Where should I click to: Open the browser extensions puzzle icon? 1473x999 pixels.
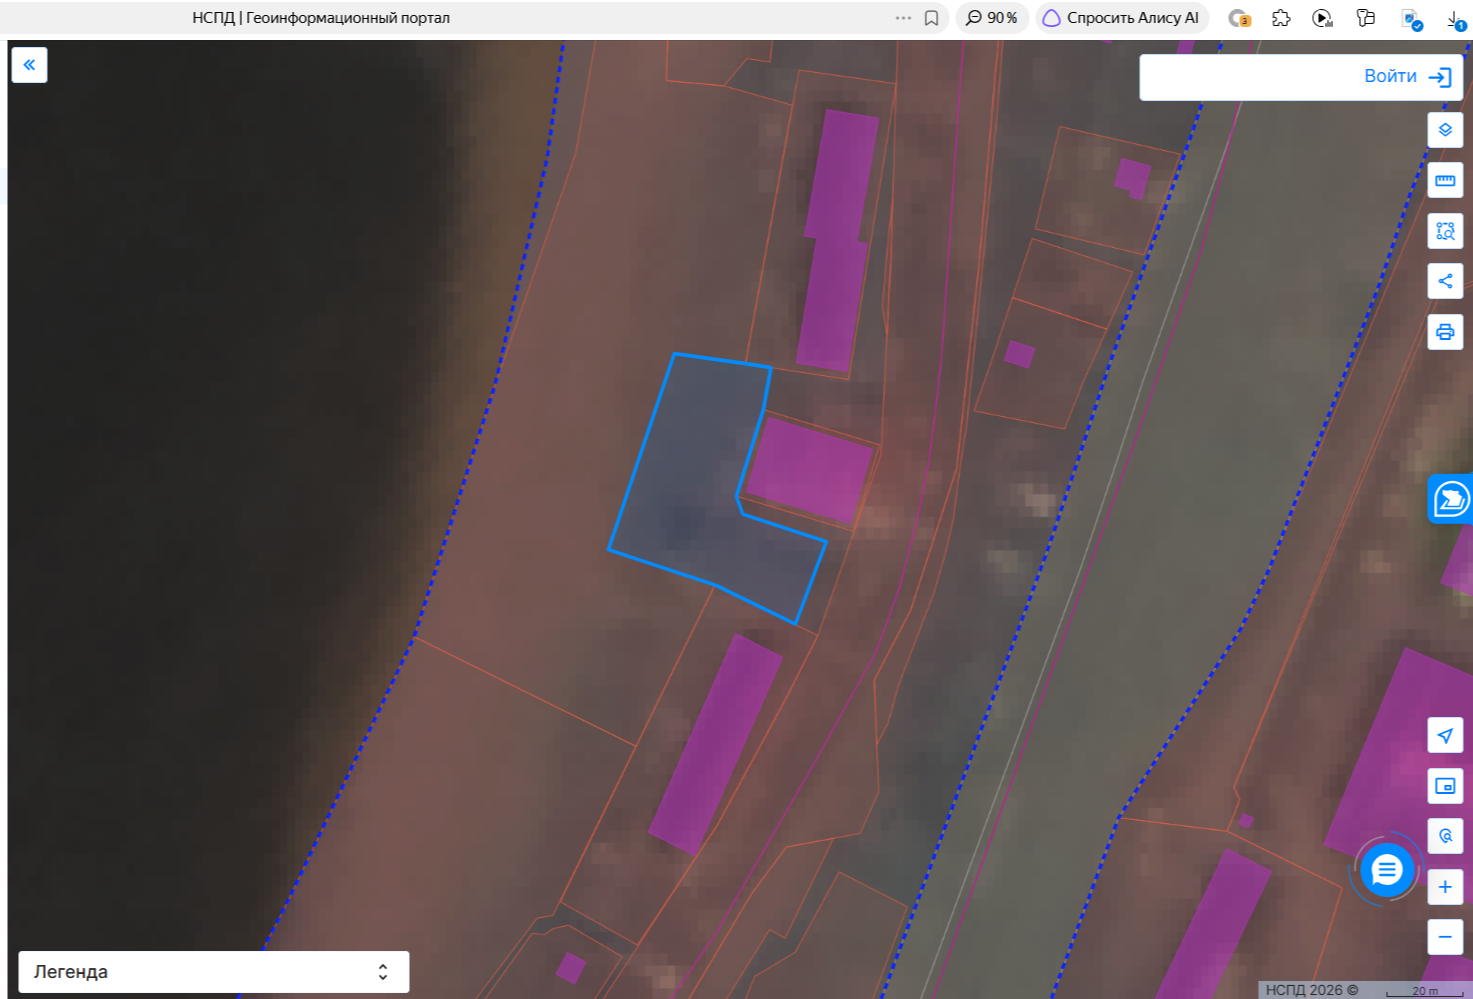[1281, 18]
